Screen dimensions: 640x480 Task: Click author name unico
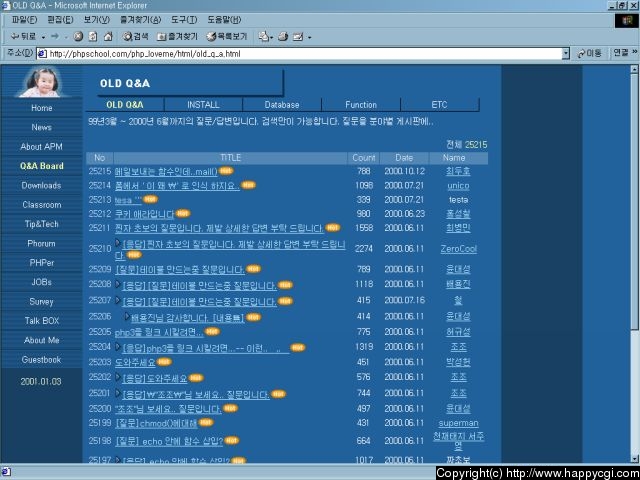[458, 186]
